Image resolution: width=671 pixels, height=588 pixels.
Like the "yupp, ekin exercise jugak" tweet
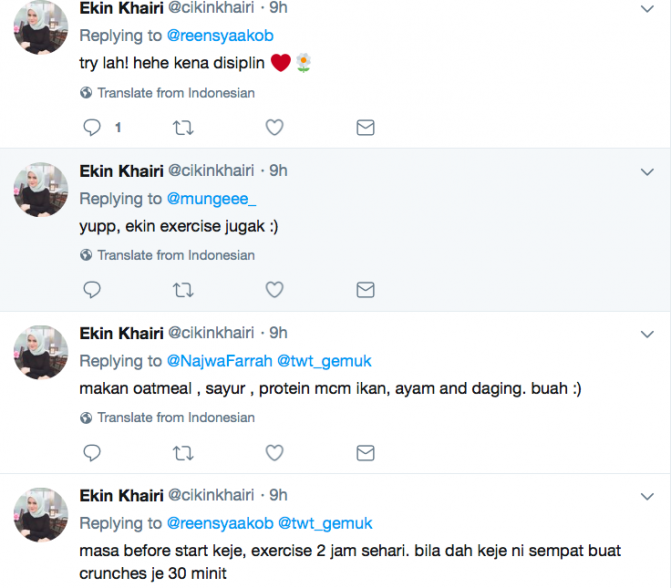pos(274,290)
